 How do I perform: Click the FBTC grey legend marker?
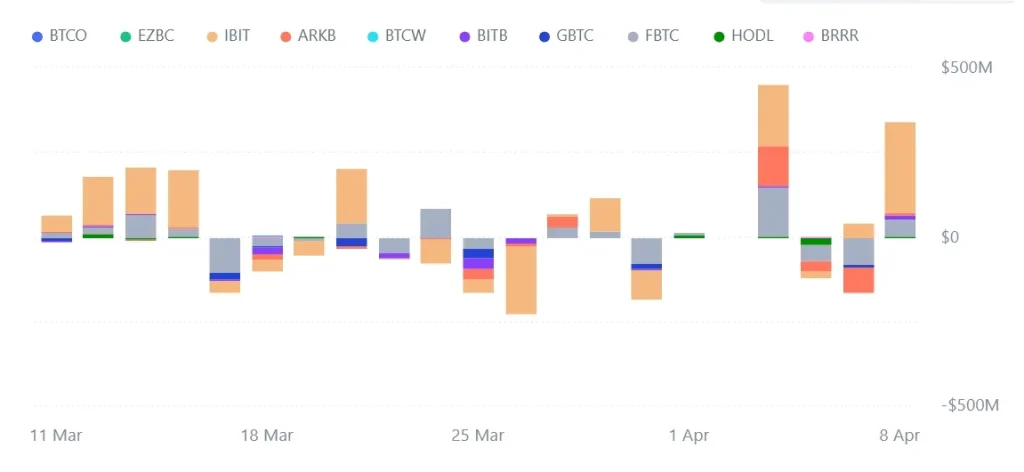(x=633, y=36)
